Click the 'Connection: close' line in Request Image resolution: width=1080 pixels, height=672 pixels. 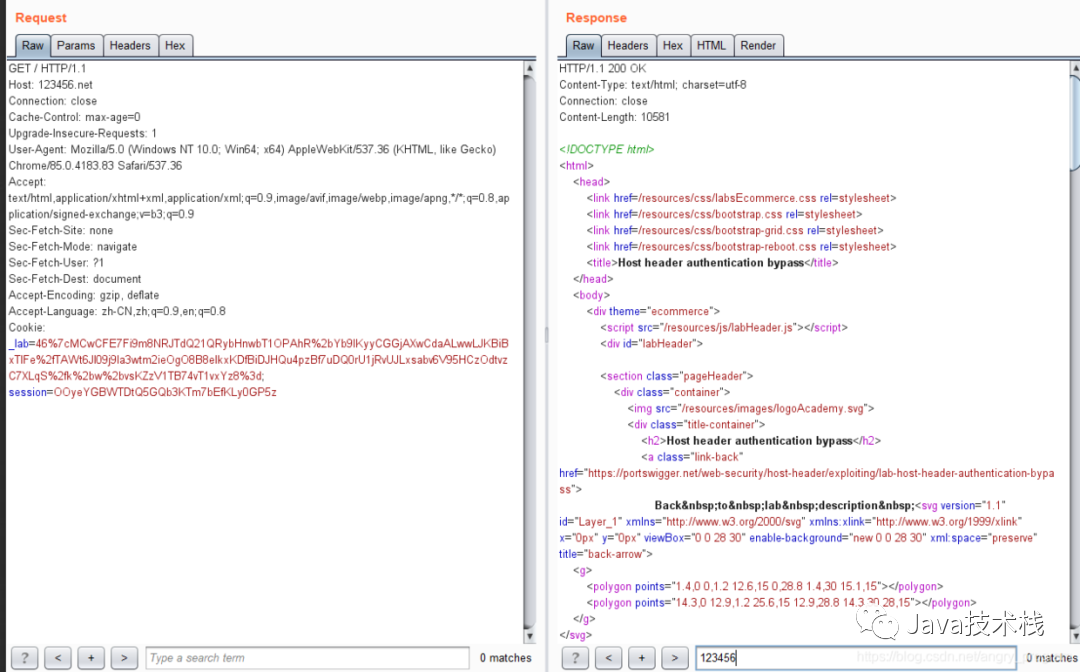click(52, 101)
